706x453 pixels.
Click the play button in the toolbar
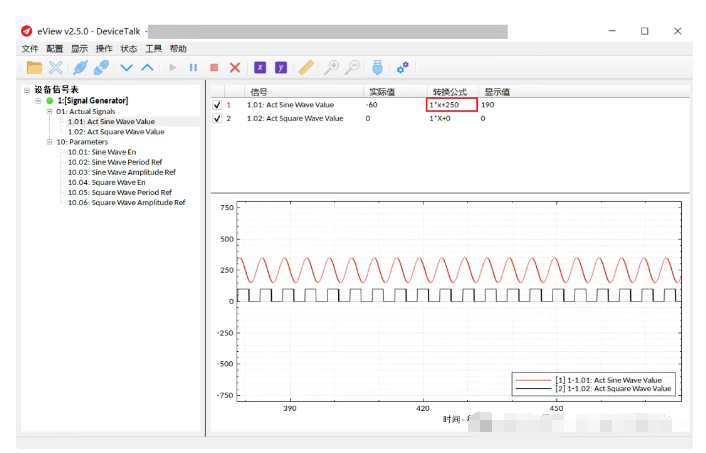pyautogui.click(x=172, y=68)
